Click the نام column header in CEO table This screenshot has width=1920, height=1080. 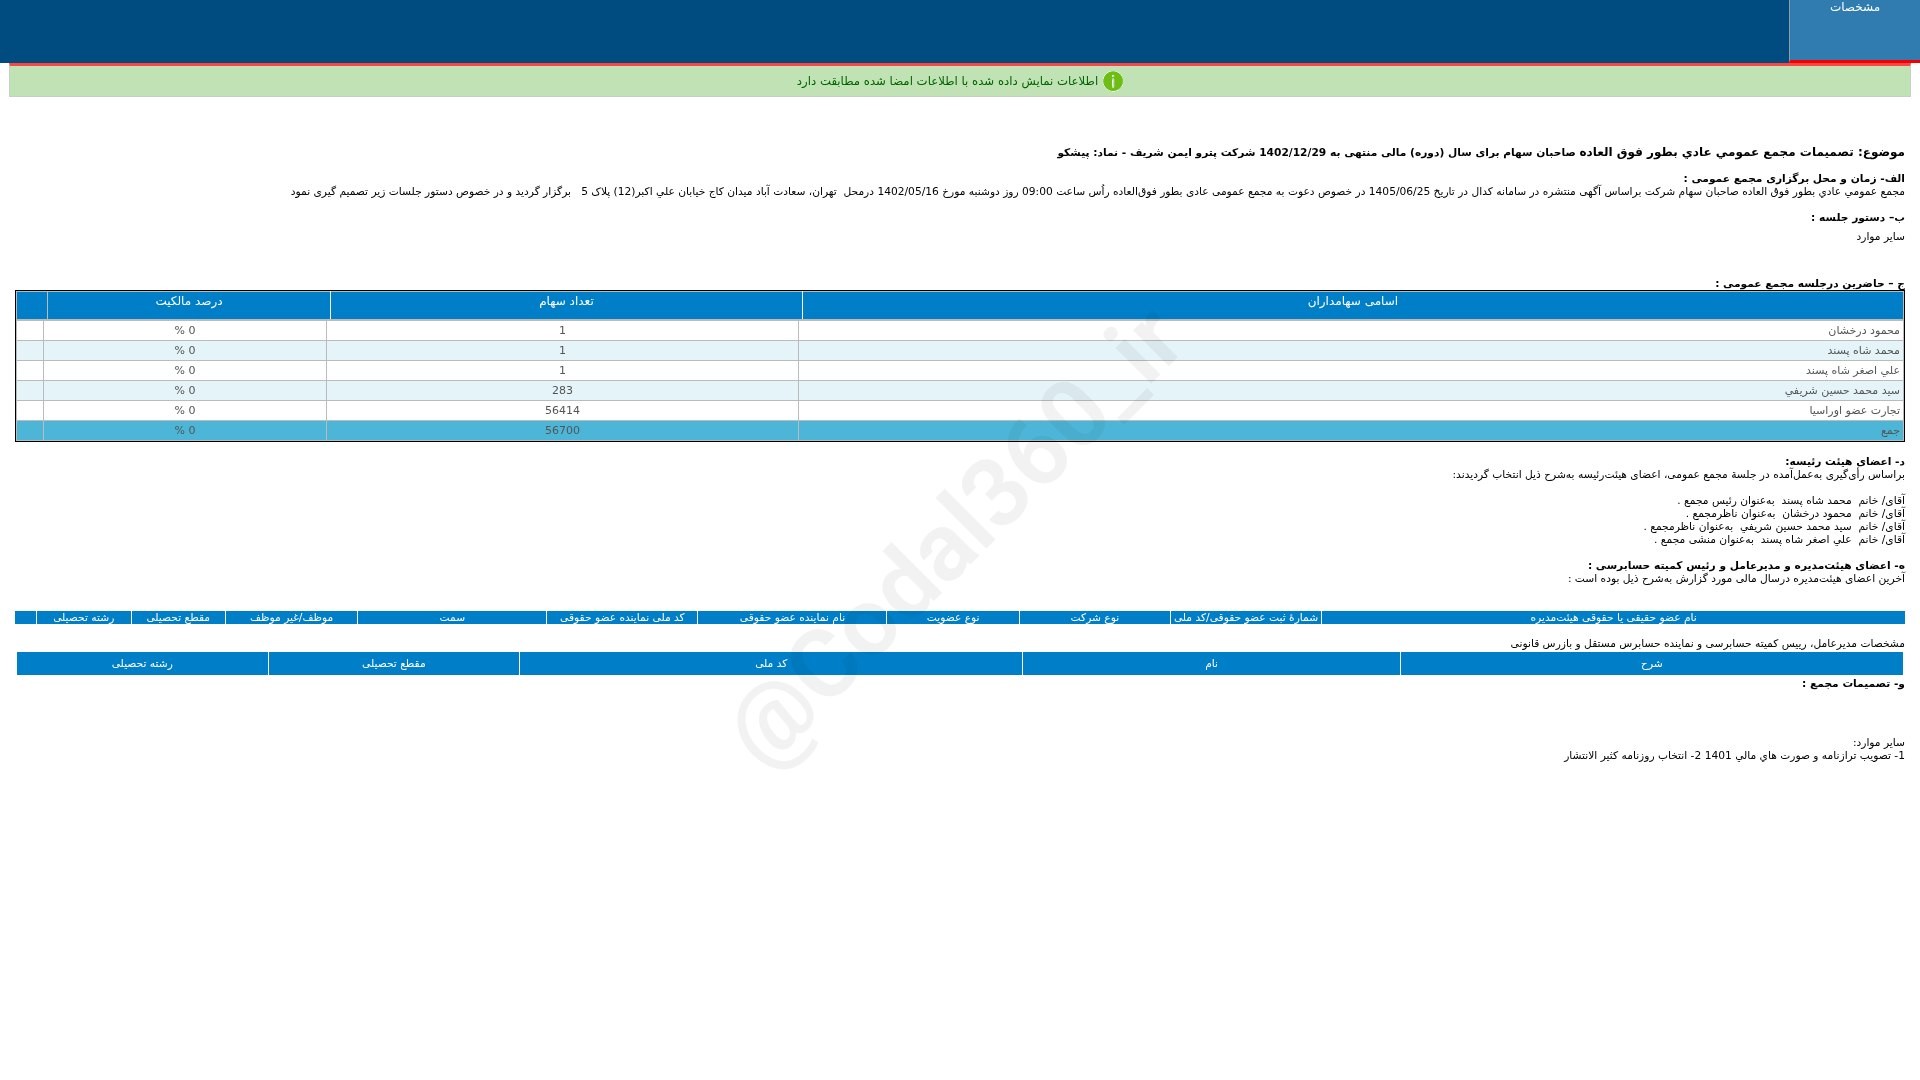[1211, 664]
